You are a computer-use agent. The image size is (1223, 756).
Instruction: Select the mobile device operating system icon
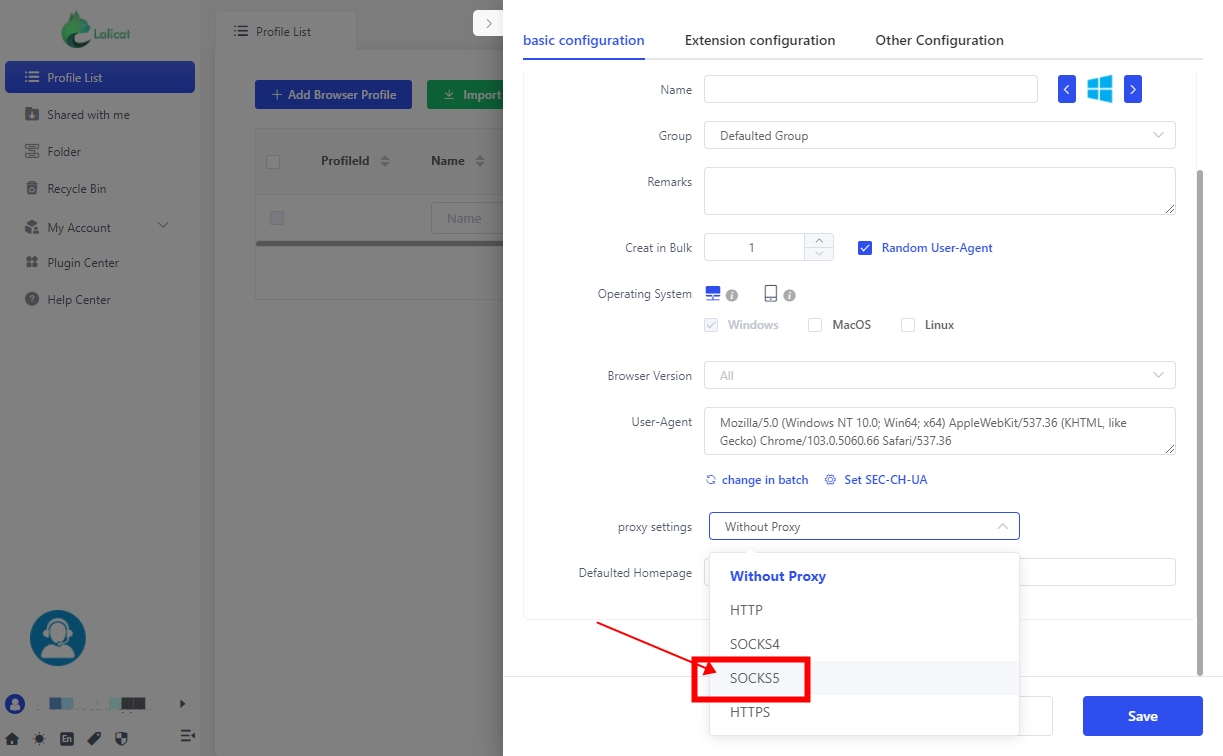click(771, 293)
